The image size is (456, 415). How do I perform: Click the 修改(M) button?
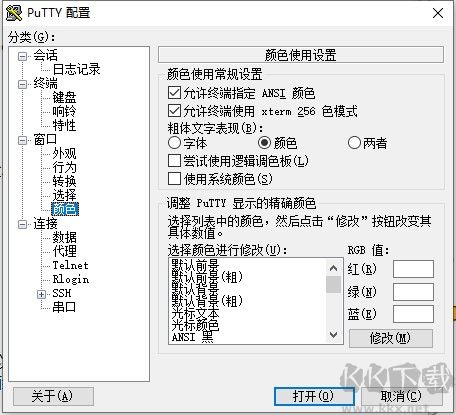point(391,338)
